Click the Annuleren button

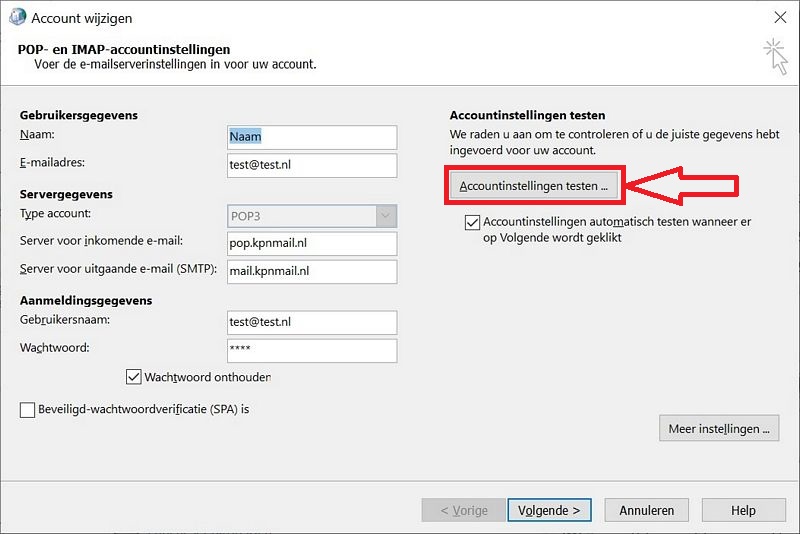click(x=646, y=510)
